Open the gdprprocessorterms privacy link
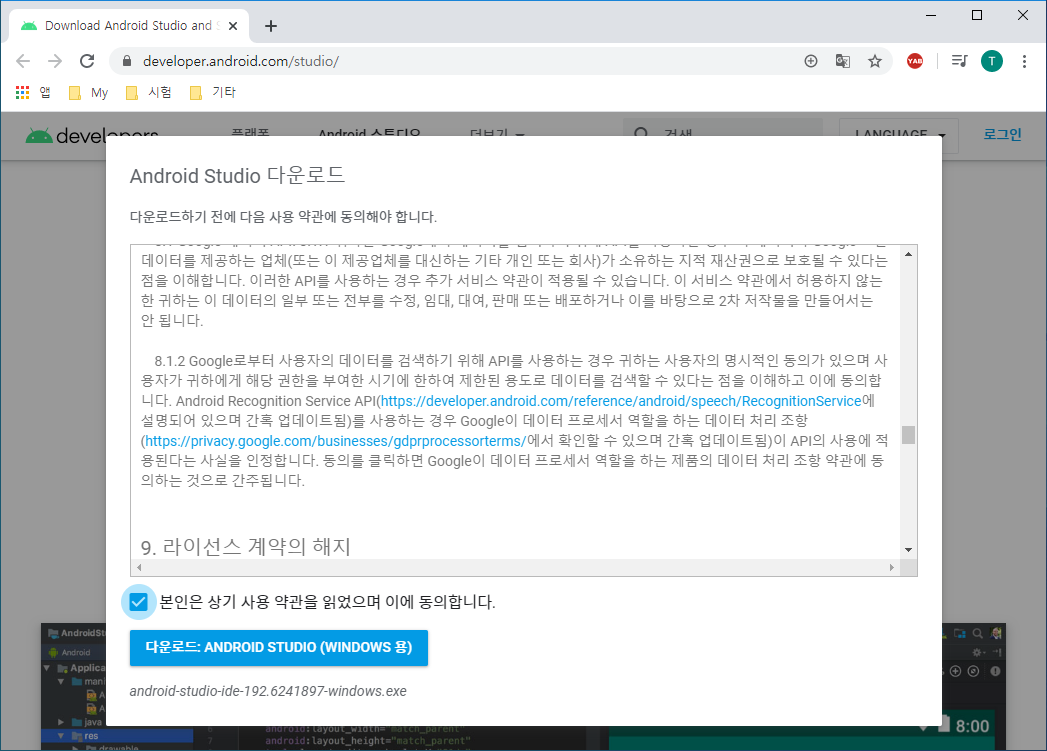 pos(335,441)
